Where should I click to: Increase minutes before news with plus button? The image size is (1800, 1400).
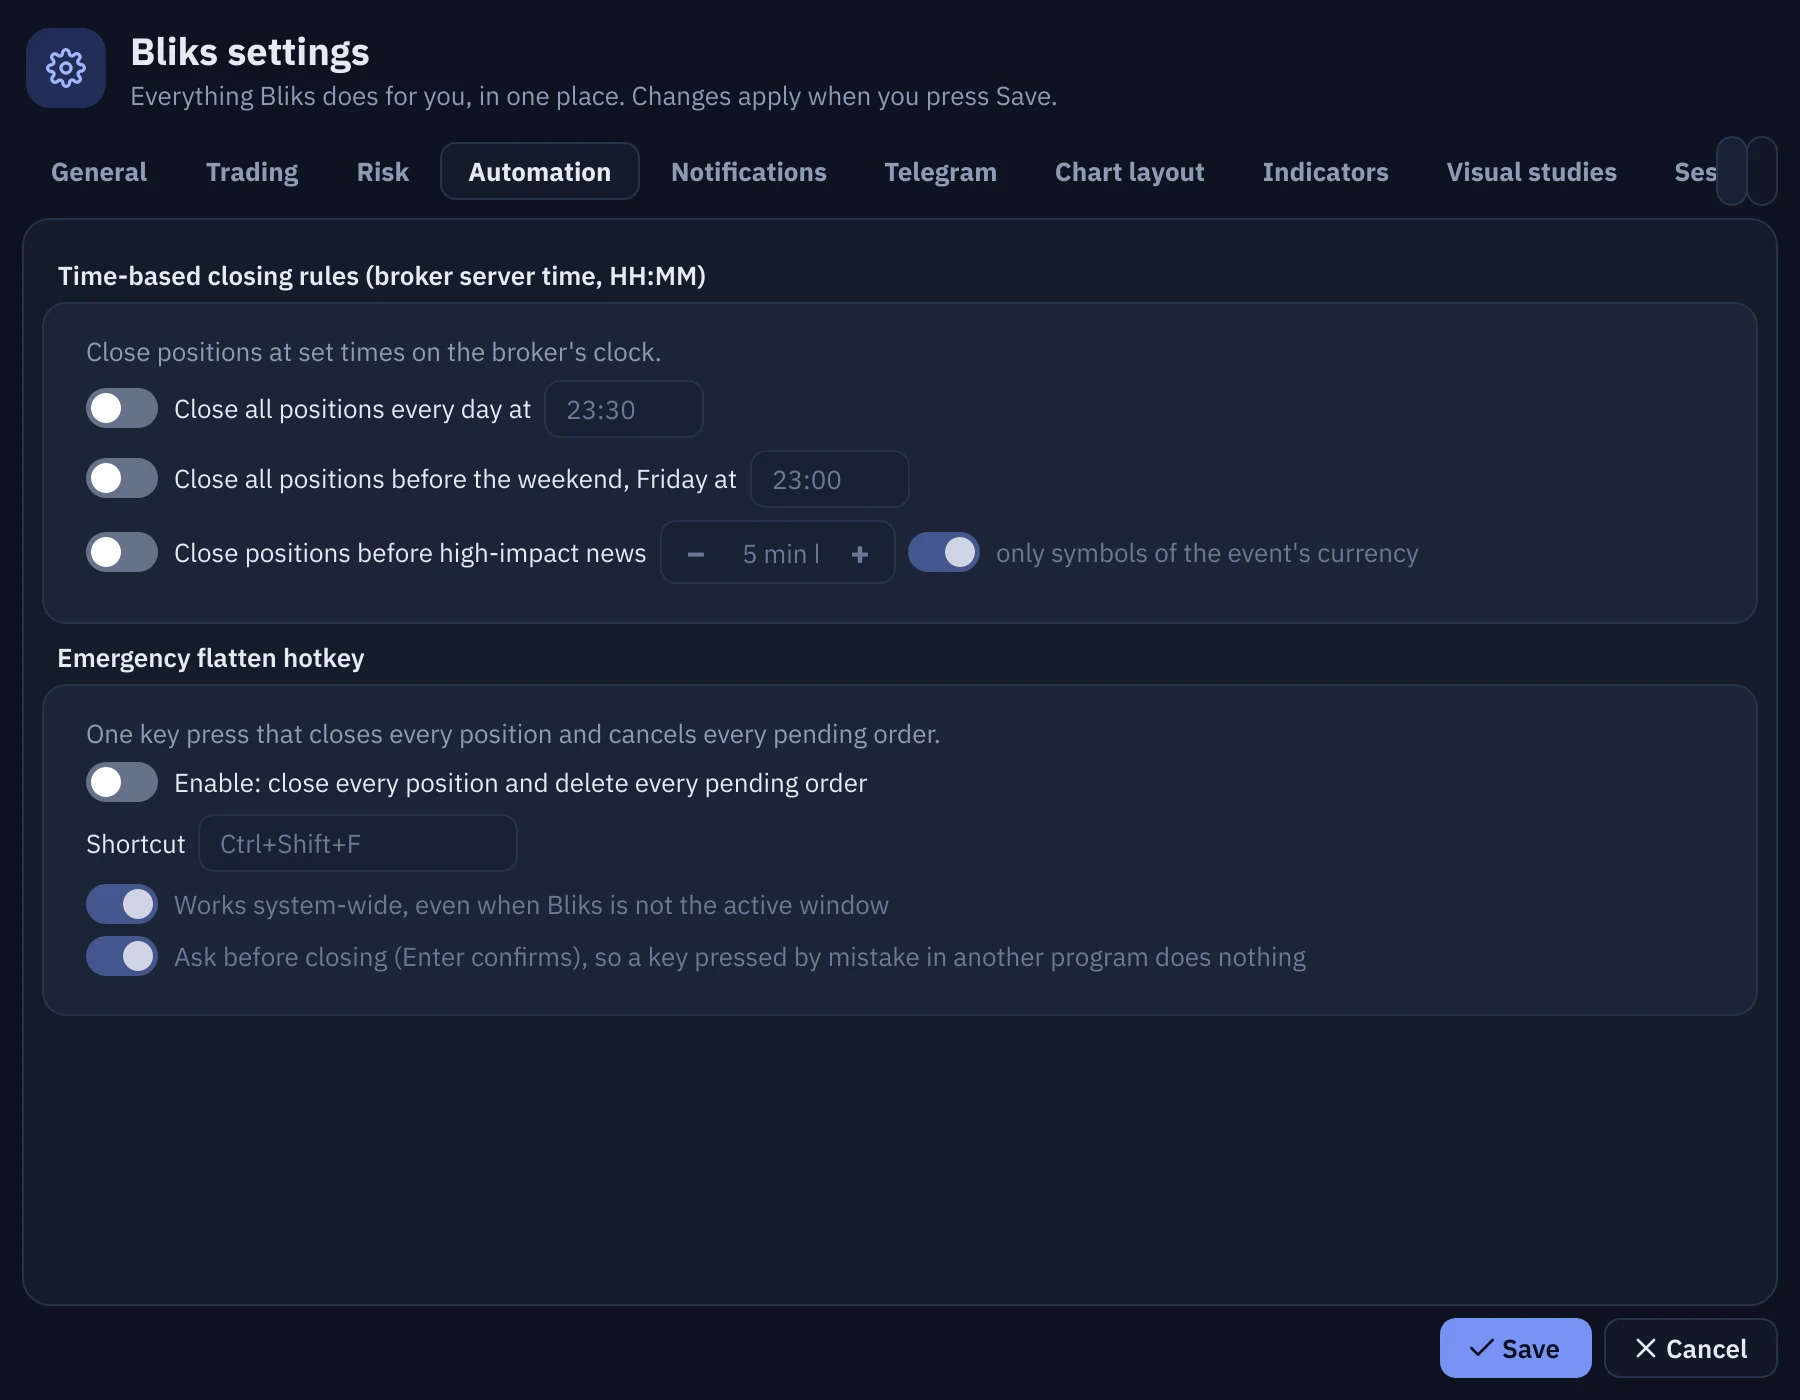(860, 554)
